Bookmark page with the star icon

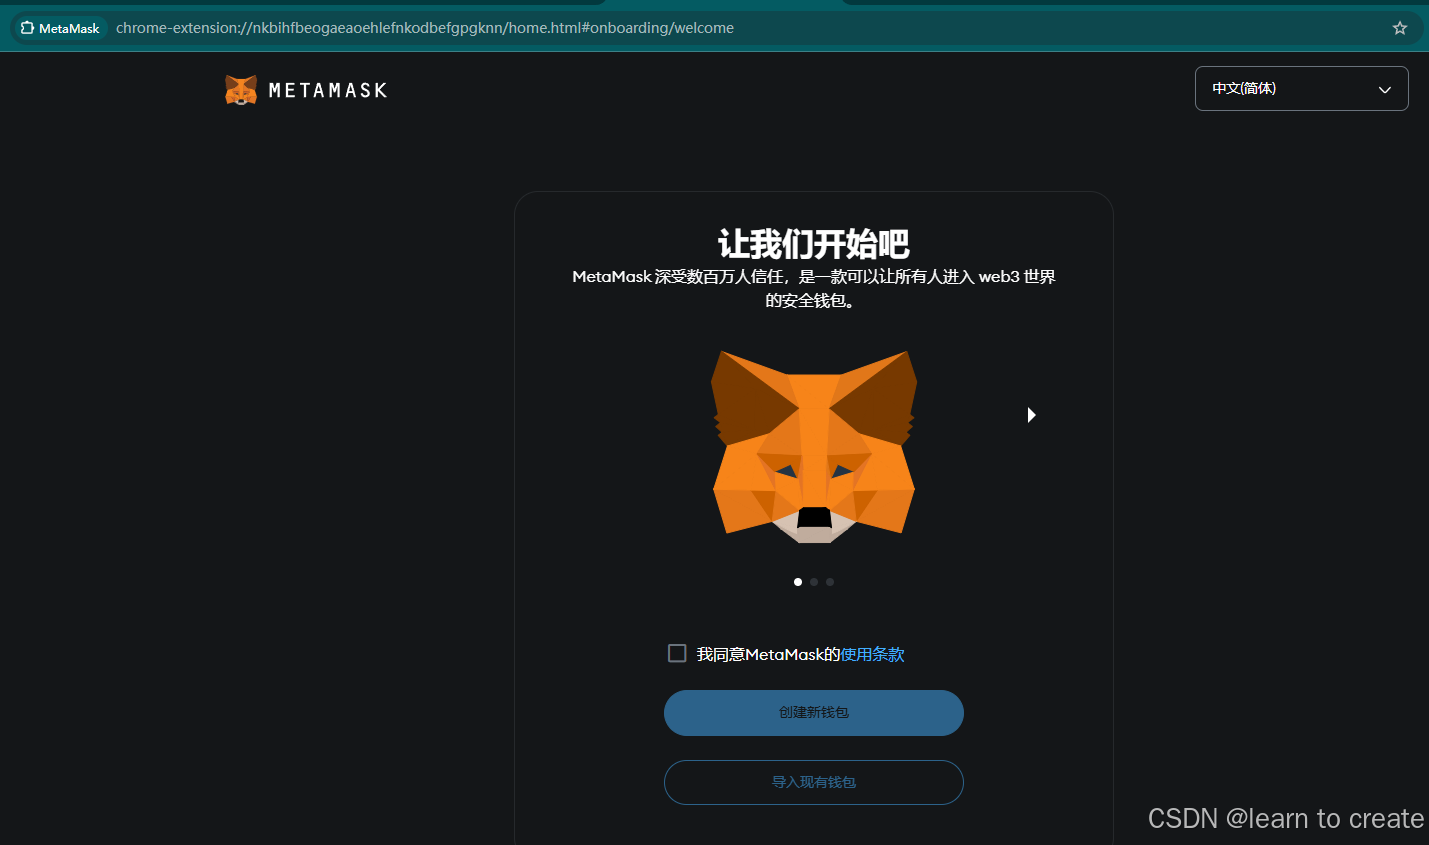pos(1400,28)
